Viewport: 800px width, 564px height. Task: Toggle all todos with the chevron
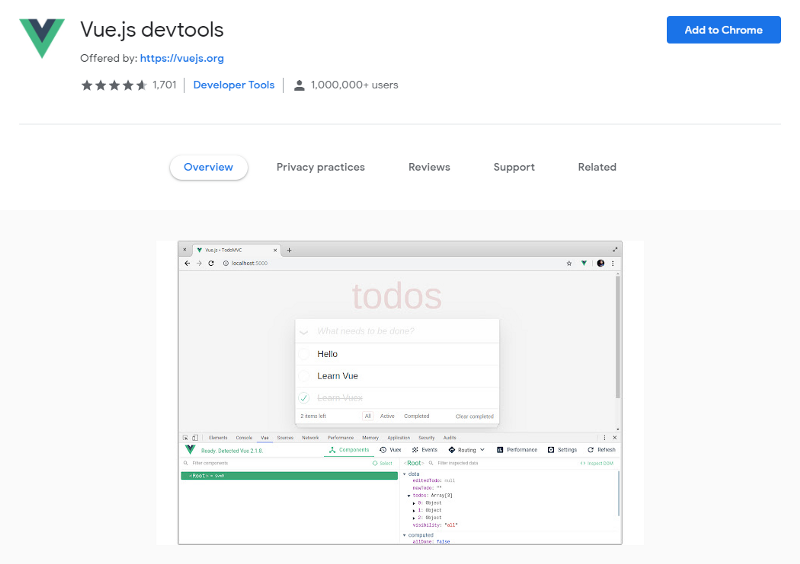(304, 332)
